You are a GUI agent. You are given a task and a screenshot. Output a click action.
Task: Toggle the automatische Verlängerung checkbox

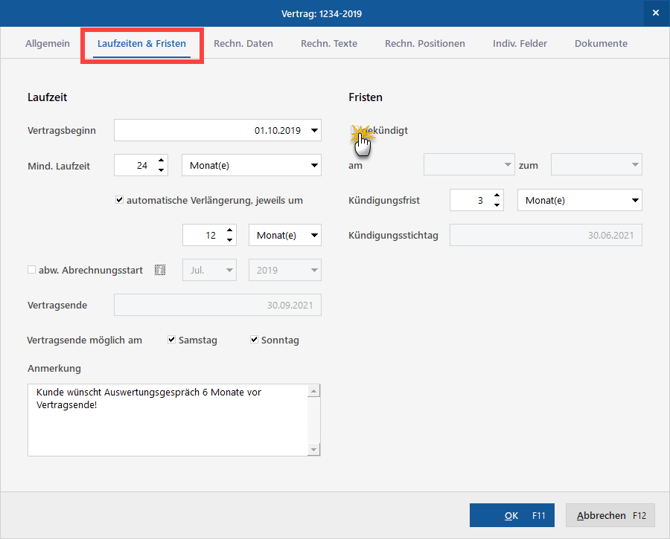coord(121,200)
